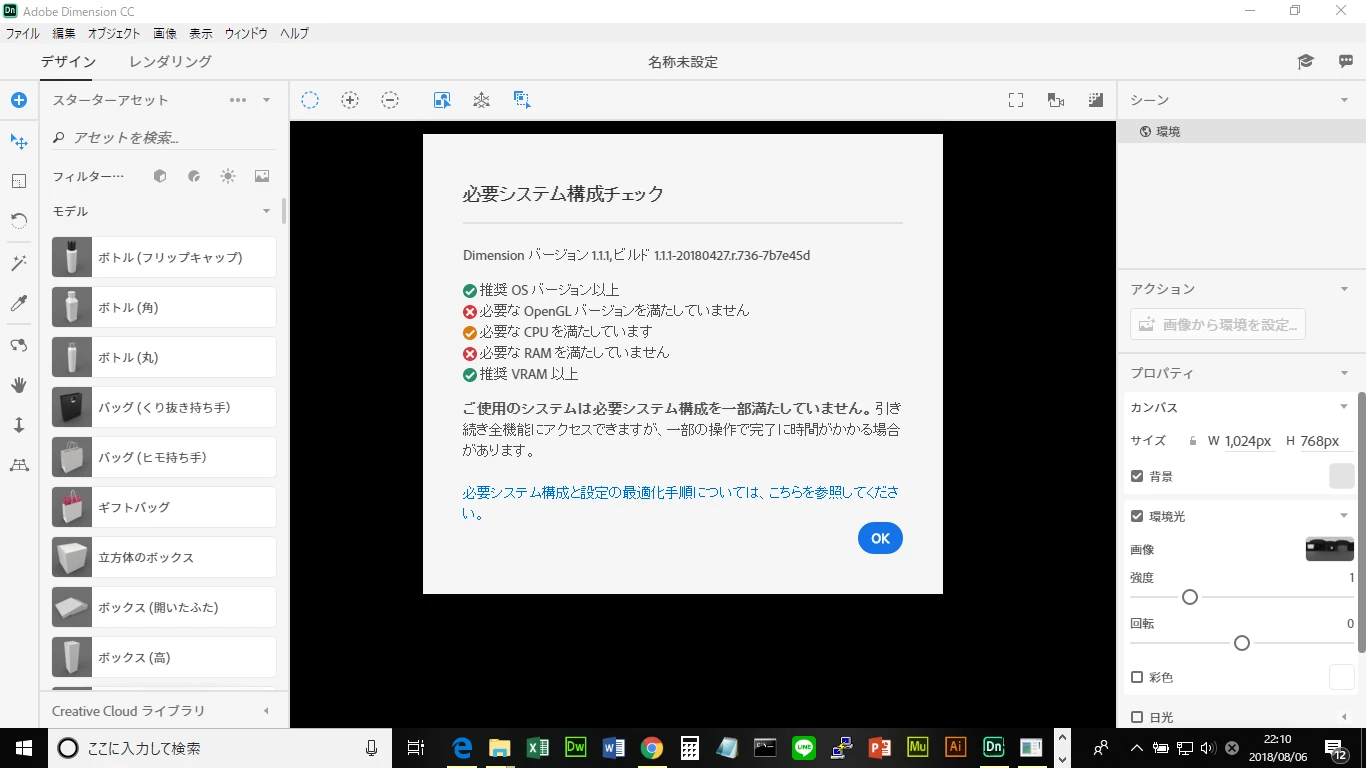Select the ボトル (フリップキャップ) model
Viewport: 1366px width, 768px height.
164,257
